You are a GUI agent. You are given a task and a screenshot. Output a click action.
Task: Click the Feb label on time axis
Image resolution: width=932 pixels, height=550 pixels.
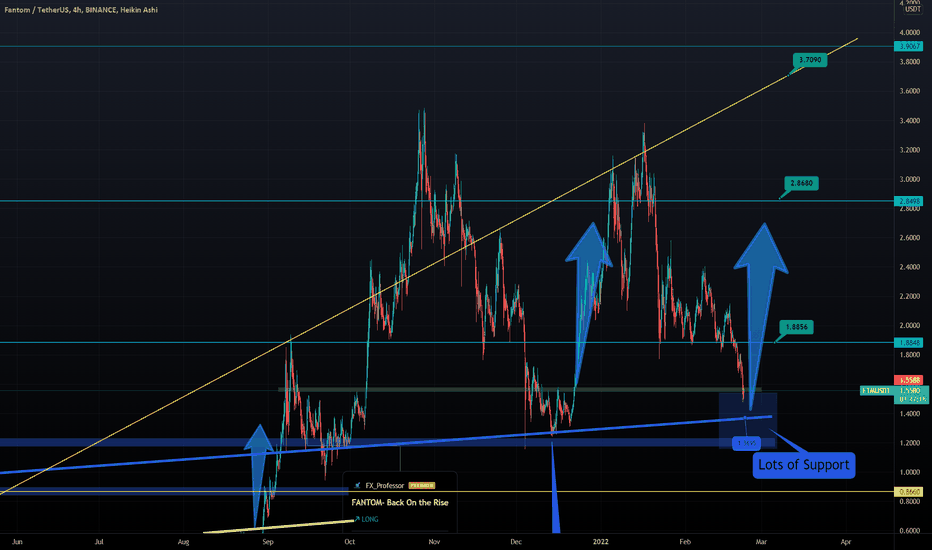685,542
